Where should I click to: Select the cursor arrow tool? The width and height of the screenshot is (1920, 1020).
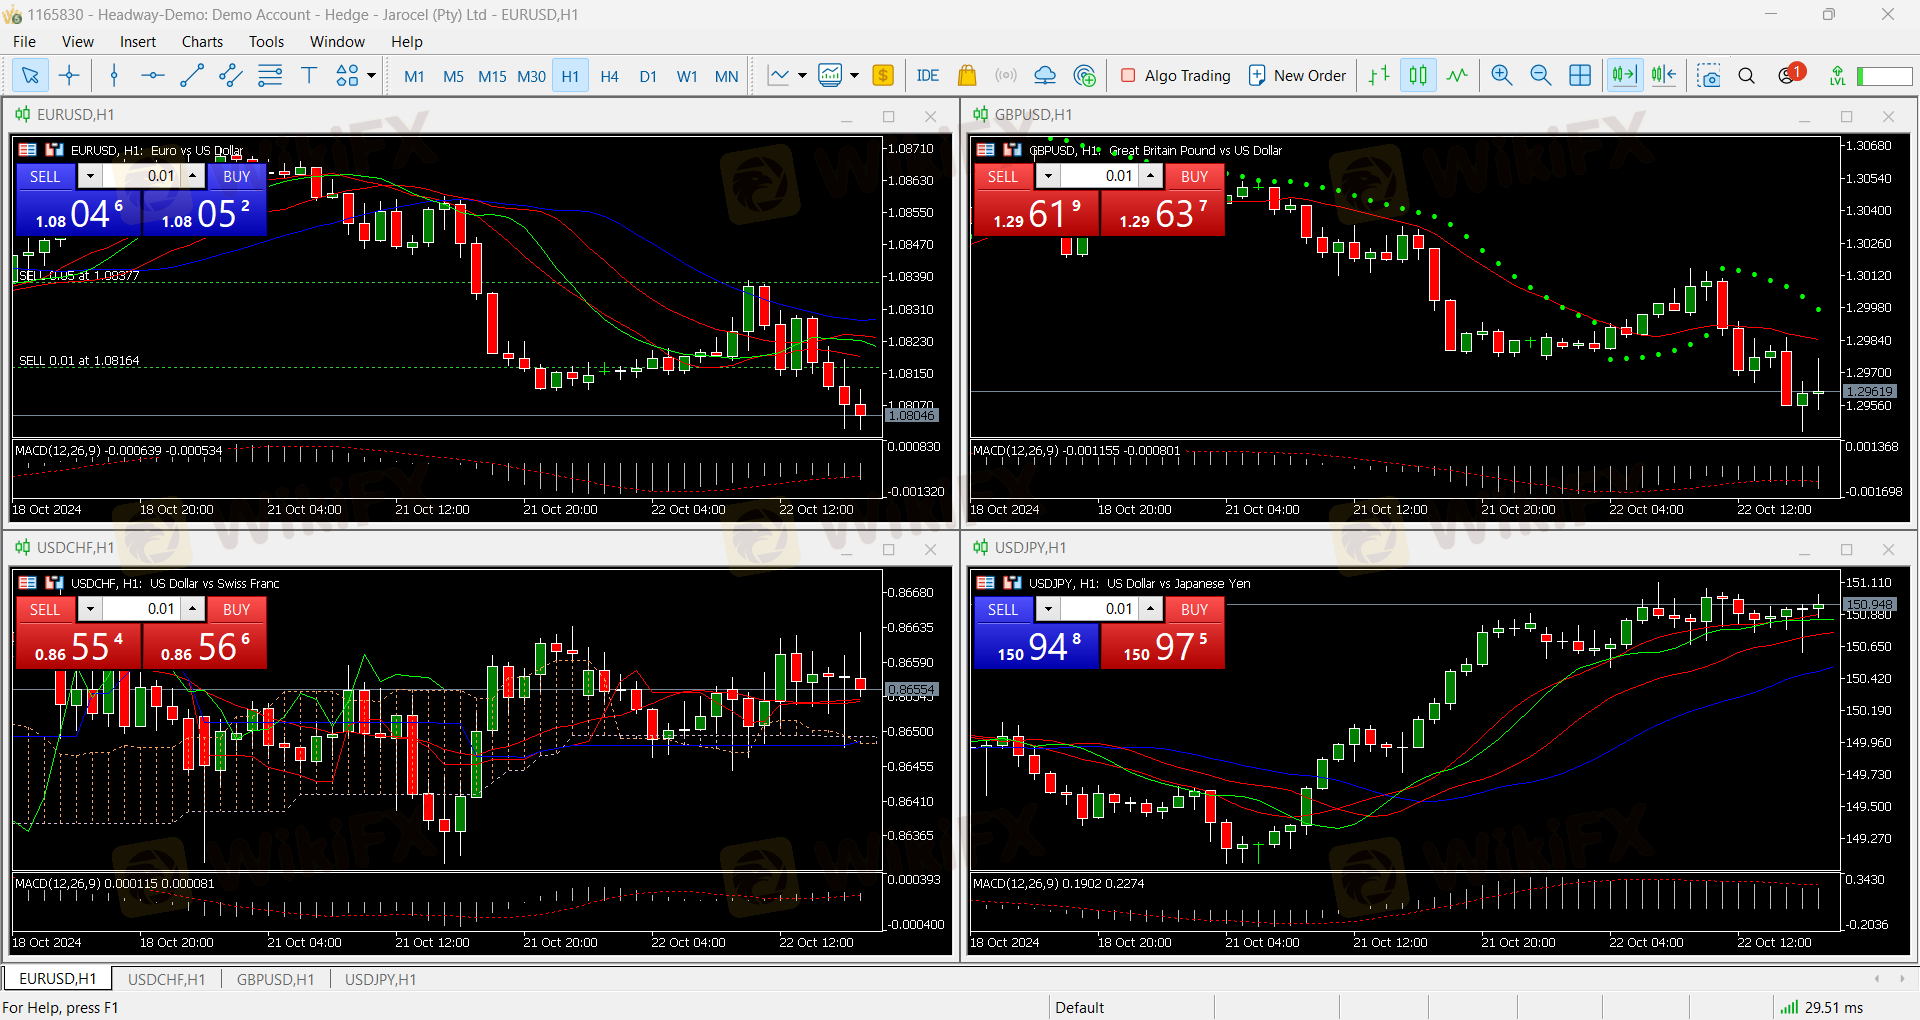pos(30,75)
